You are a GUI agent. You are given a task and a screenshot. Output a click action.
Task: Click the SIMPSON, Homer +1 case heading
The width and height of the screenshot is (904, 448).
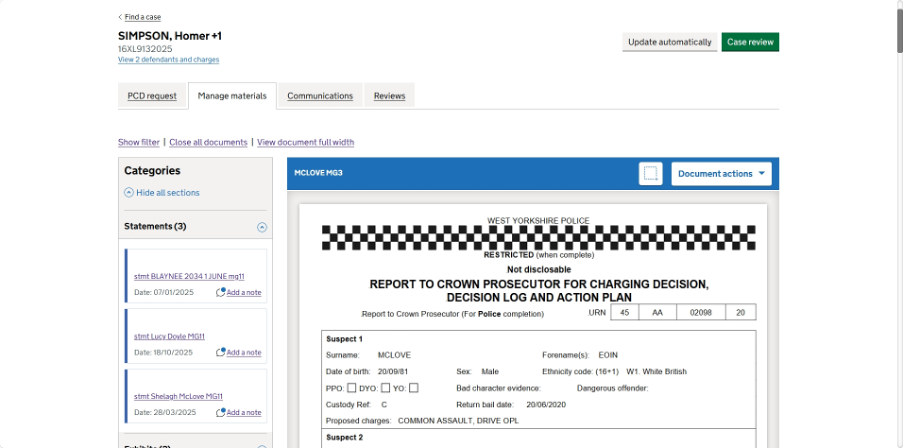point(170,36)
